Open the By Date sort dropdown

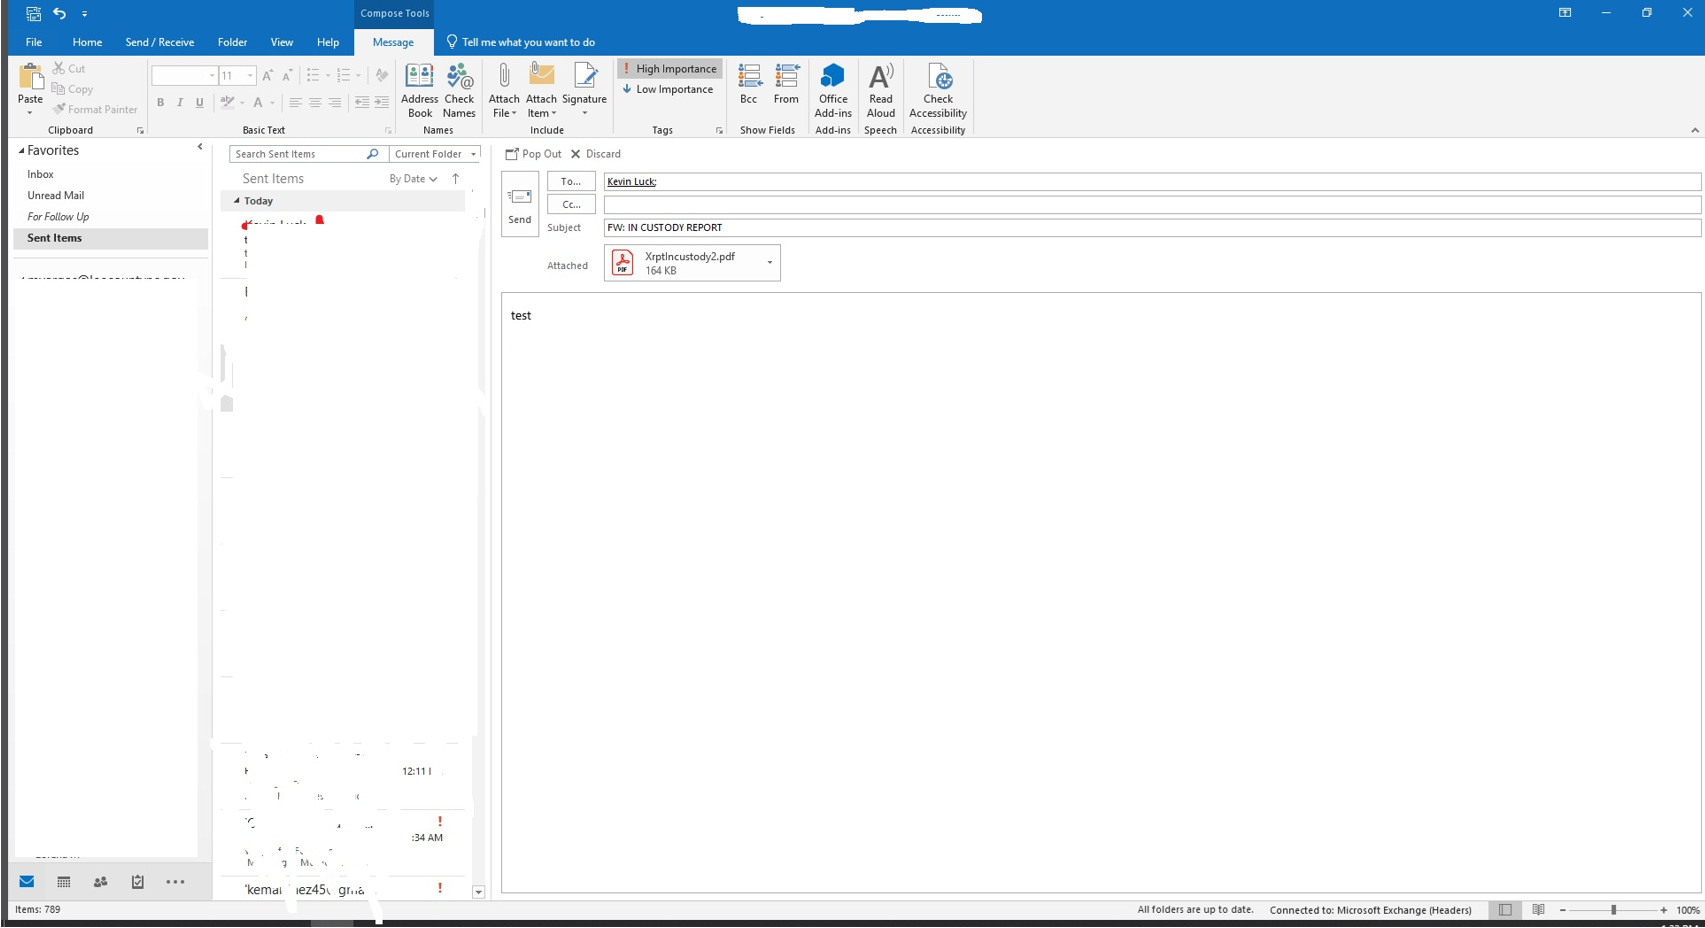pos(413,179)
